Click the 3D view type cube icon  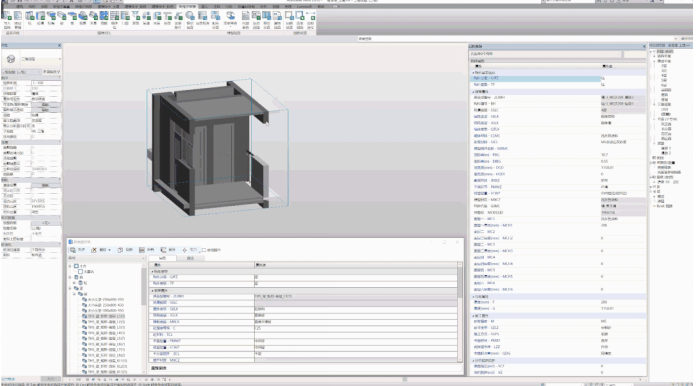point(11,59)
